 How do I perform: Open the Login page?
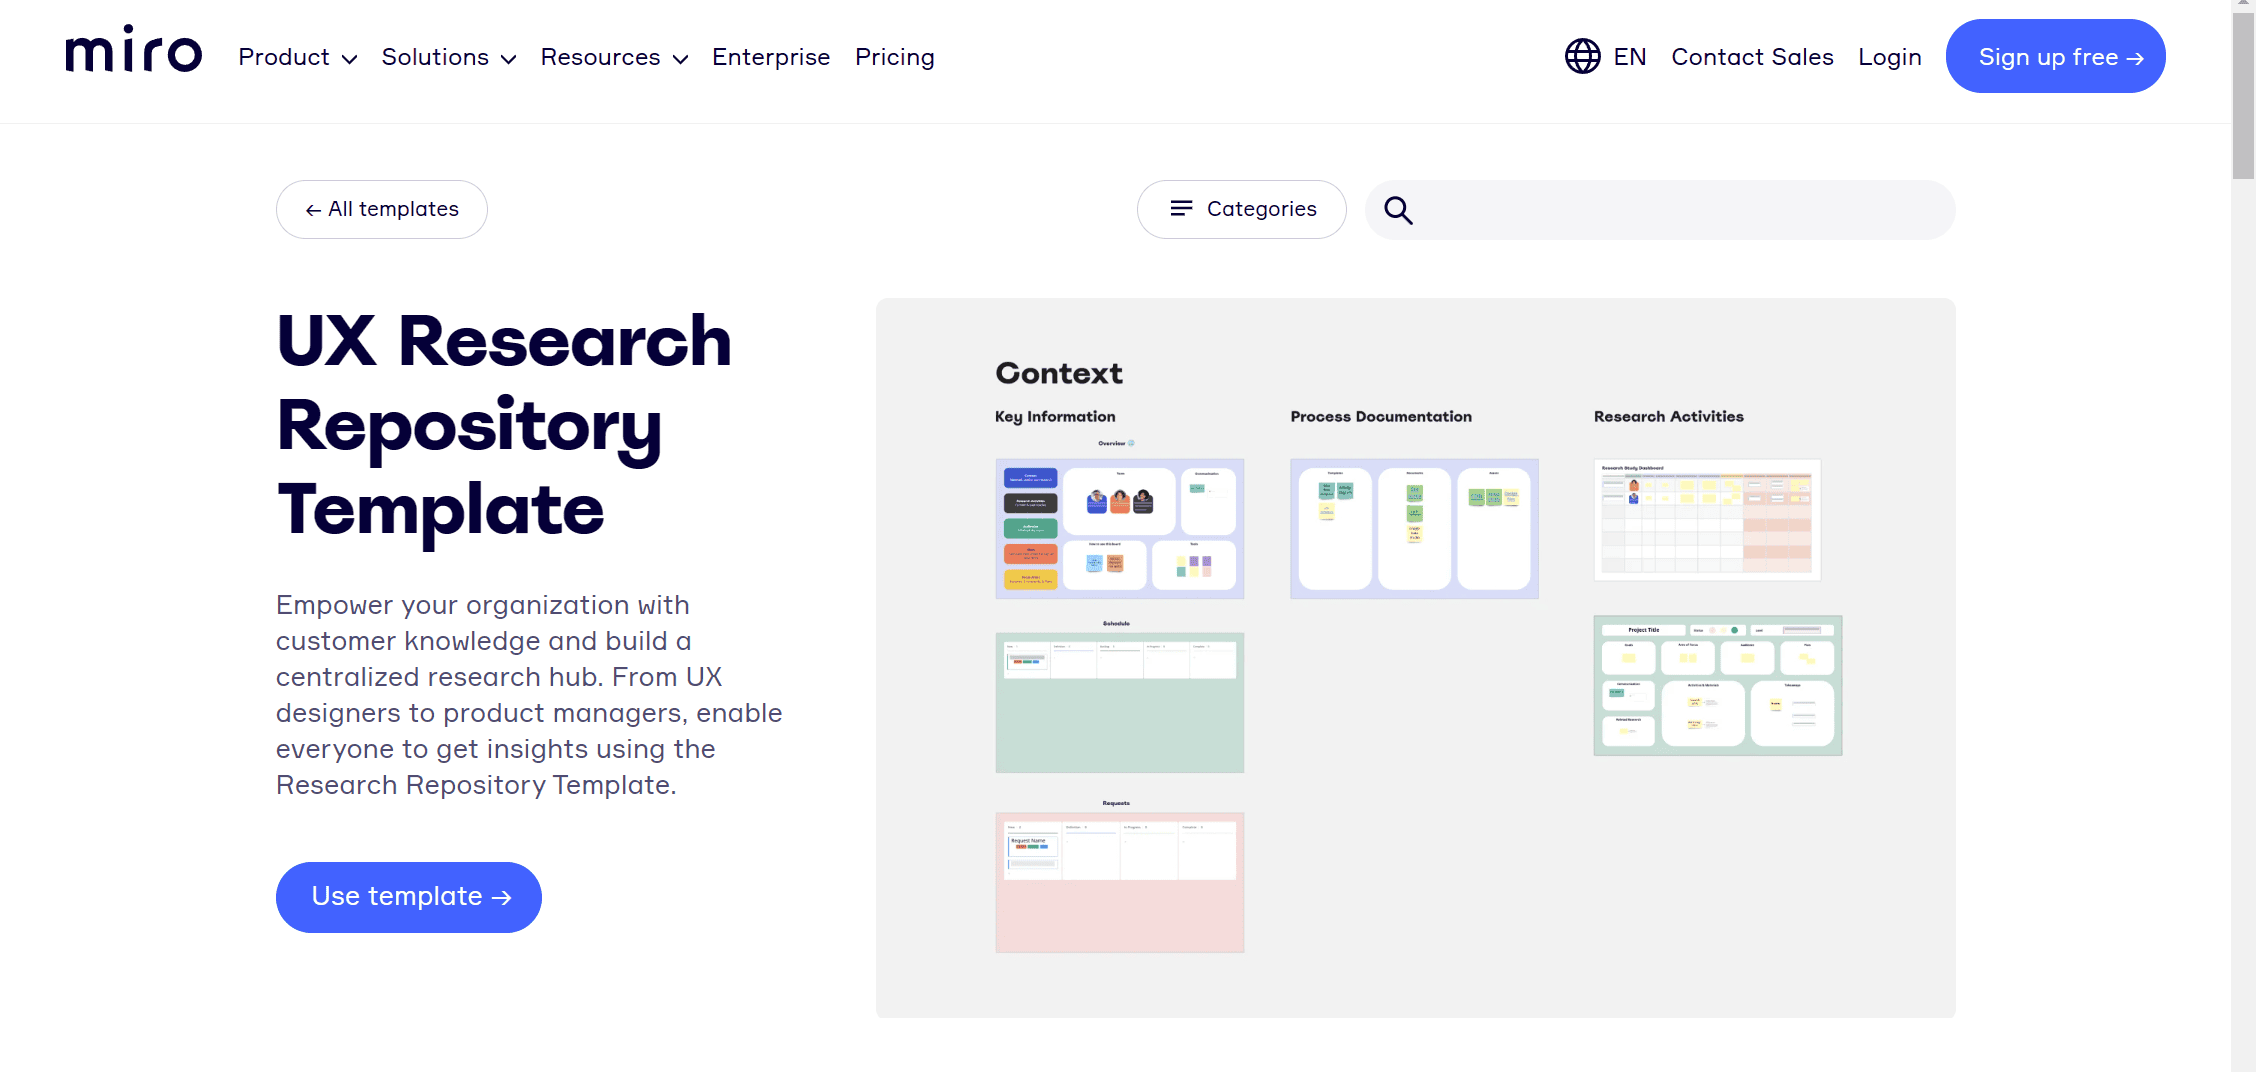[1890, 57]
